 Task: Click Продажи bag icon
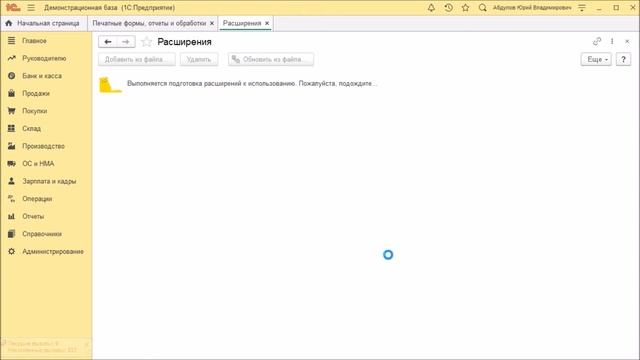pyautogui.click(x=11, y=93)
